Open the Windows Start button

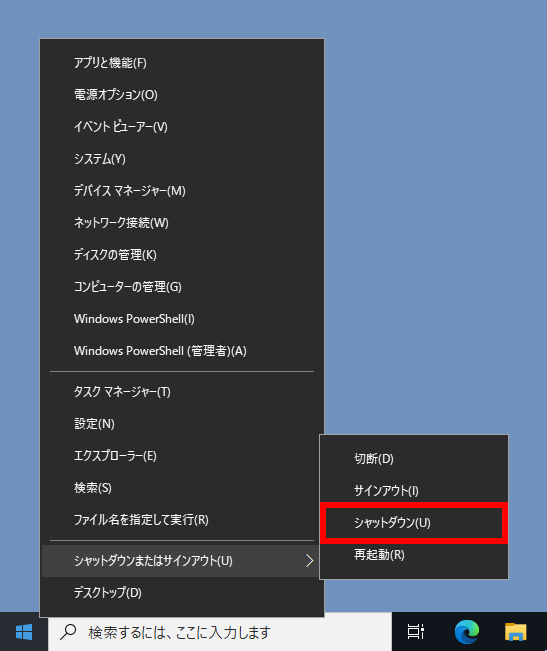24,632
